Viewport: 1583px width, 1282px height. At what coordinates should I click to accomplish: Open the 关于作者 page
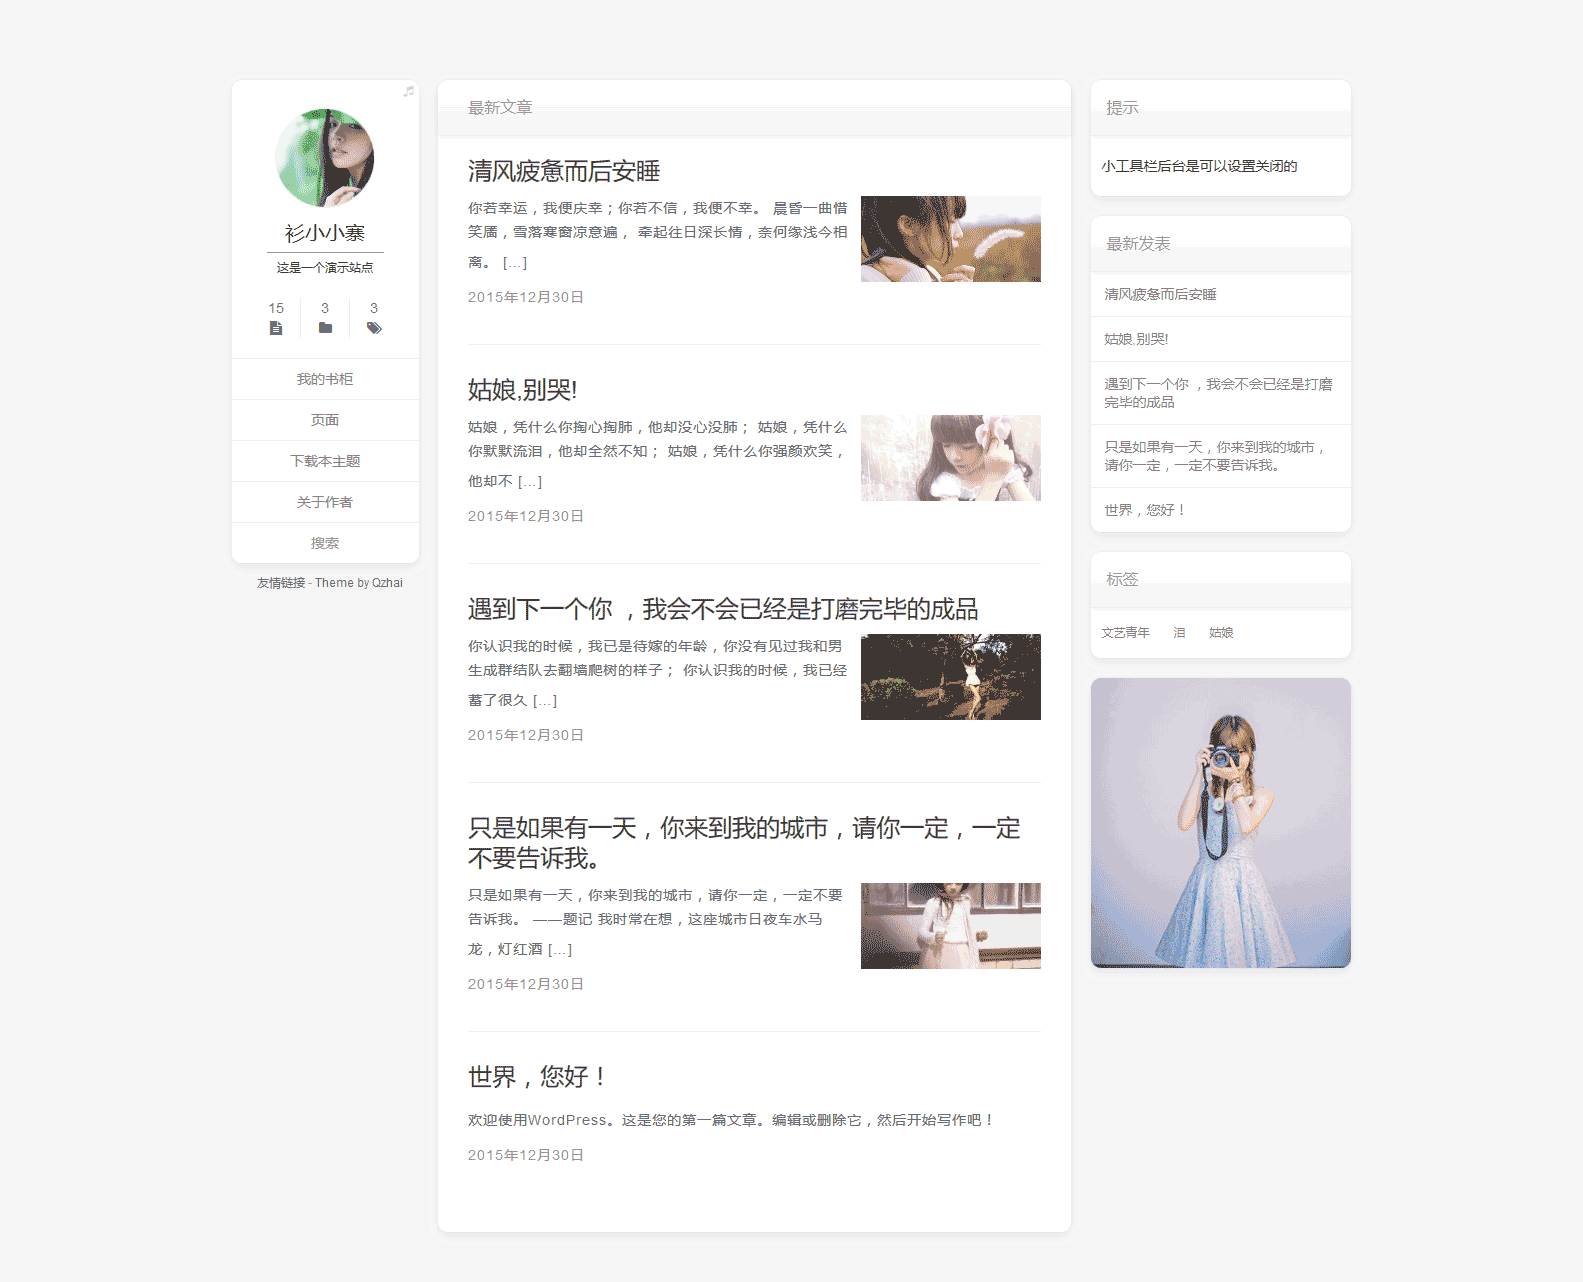click(x=325, y=502)
